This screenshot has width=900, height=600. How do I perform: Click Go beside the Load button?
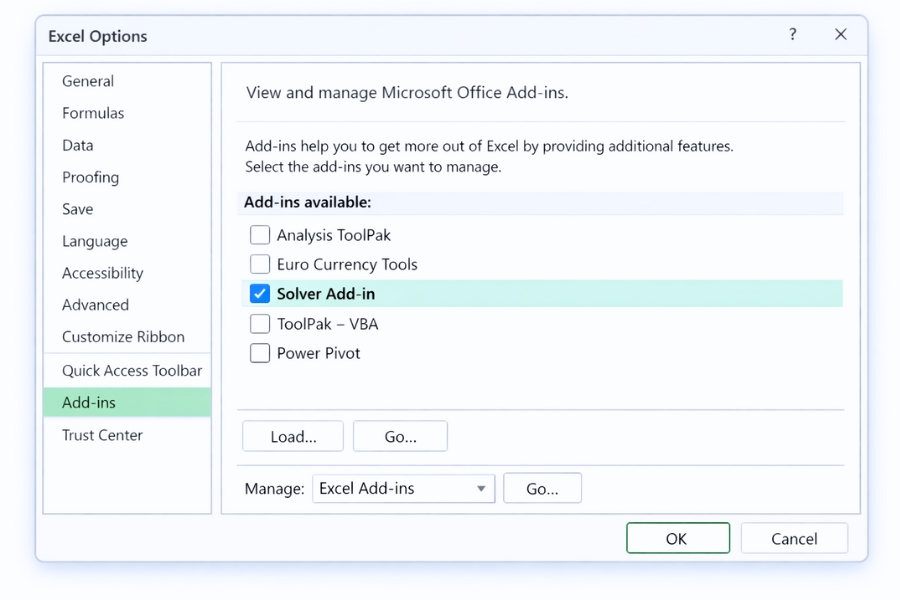pos(400,436)
